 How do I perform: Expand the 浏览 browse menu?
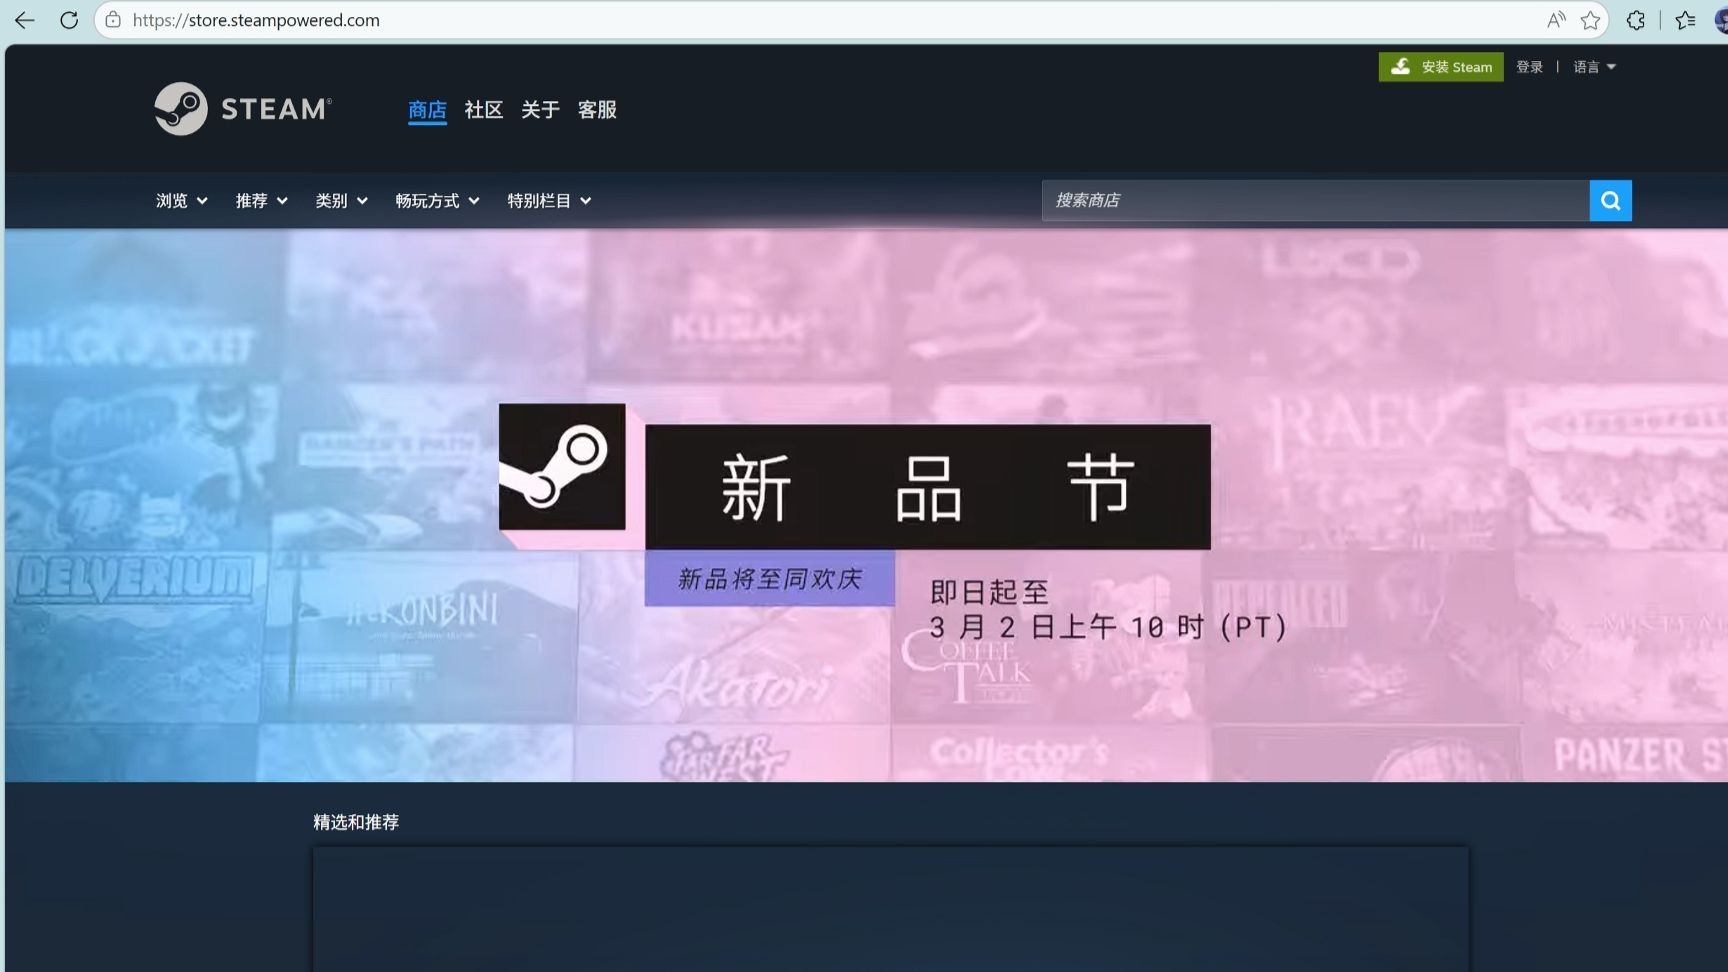click(x=182, y=201)
